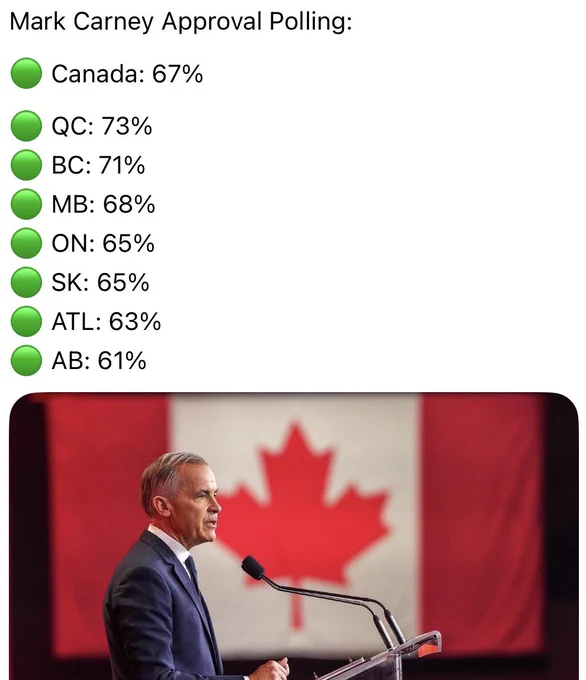Select the 'Canada: 67%' text
This screenshot has width=586, height=680.
point(127,74)
